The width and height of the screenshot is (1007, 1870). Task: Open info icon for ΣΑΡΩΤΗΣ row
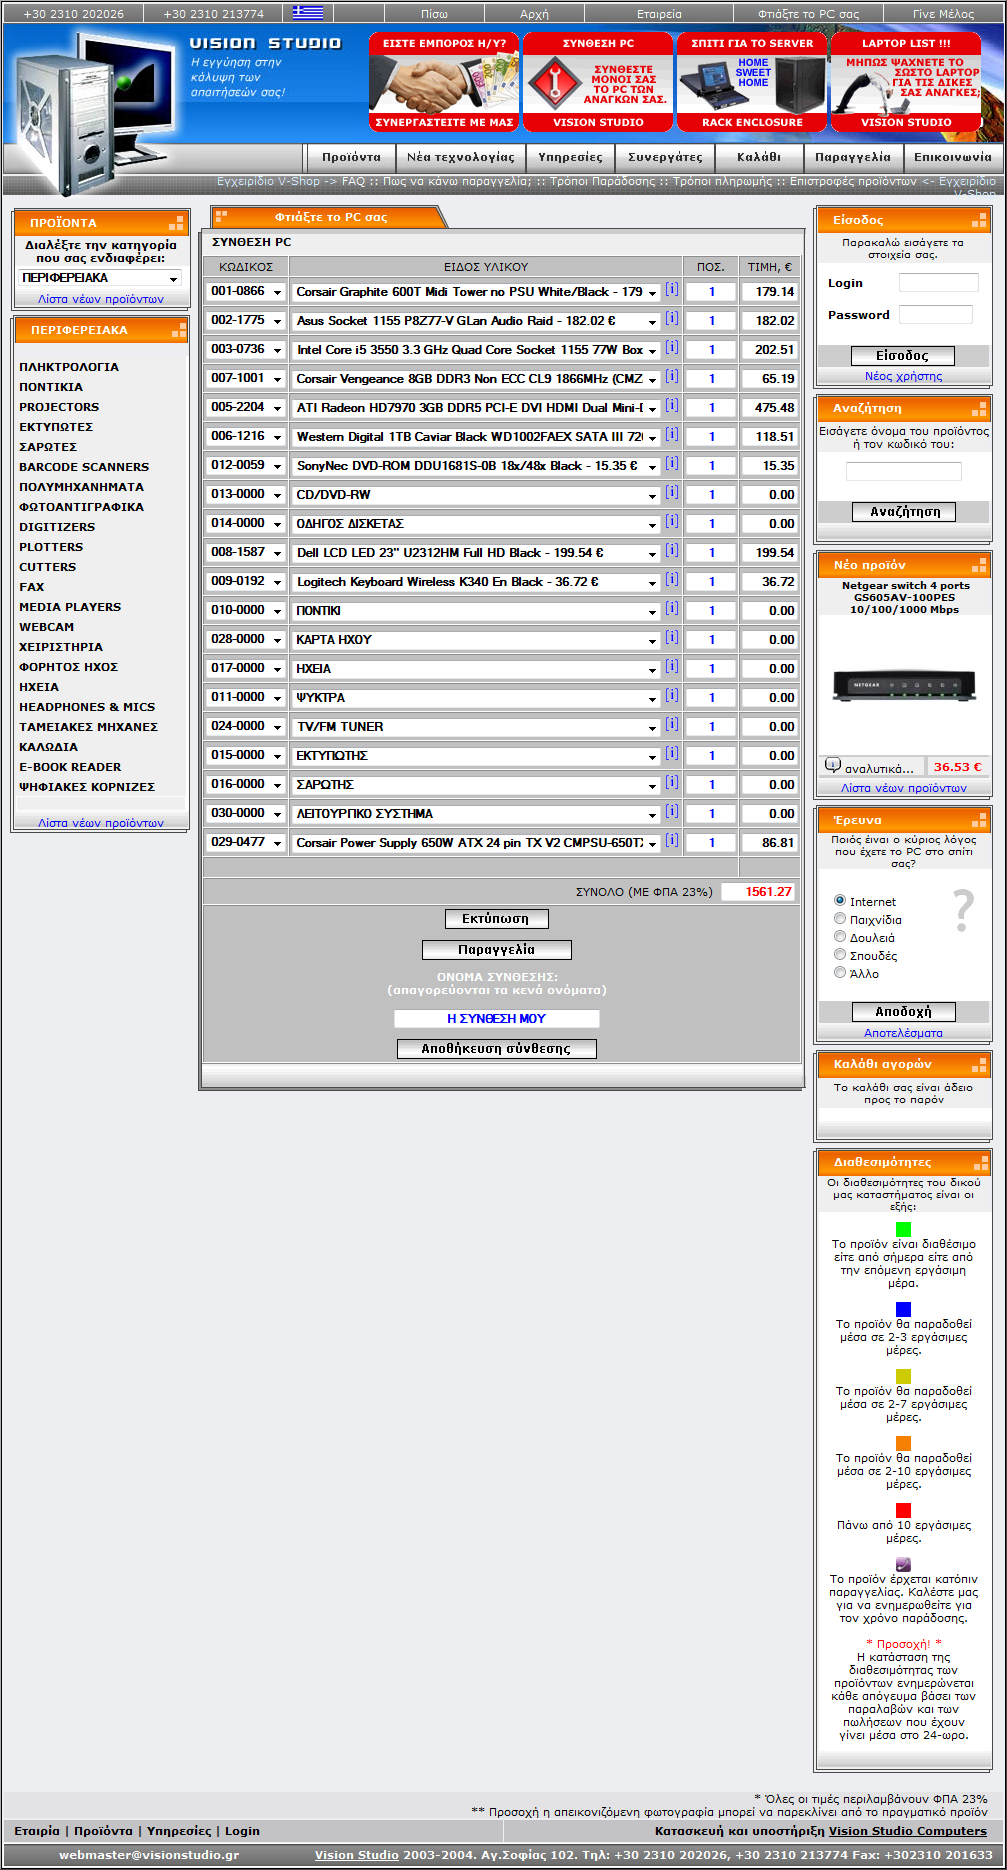coord(671,782)
